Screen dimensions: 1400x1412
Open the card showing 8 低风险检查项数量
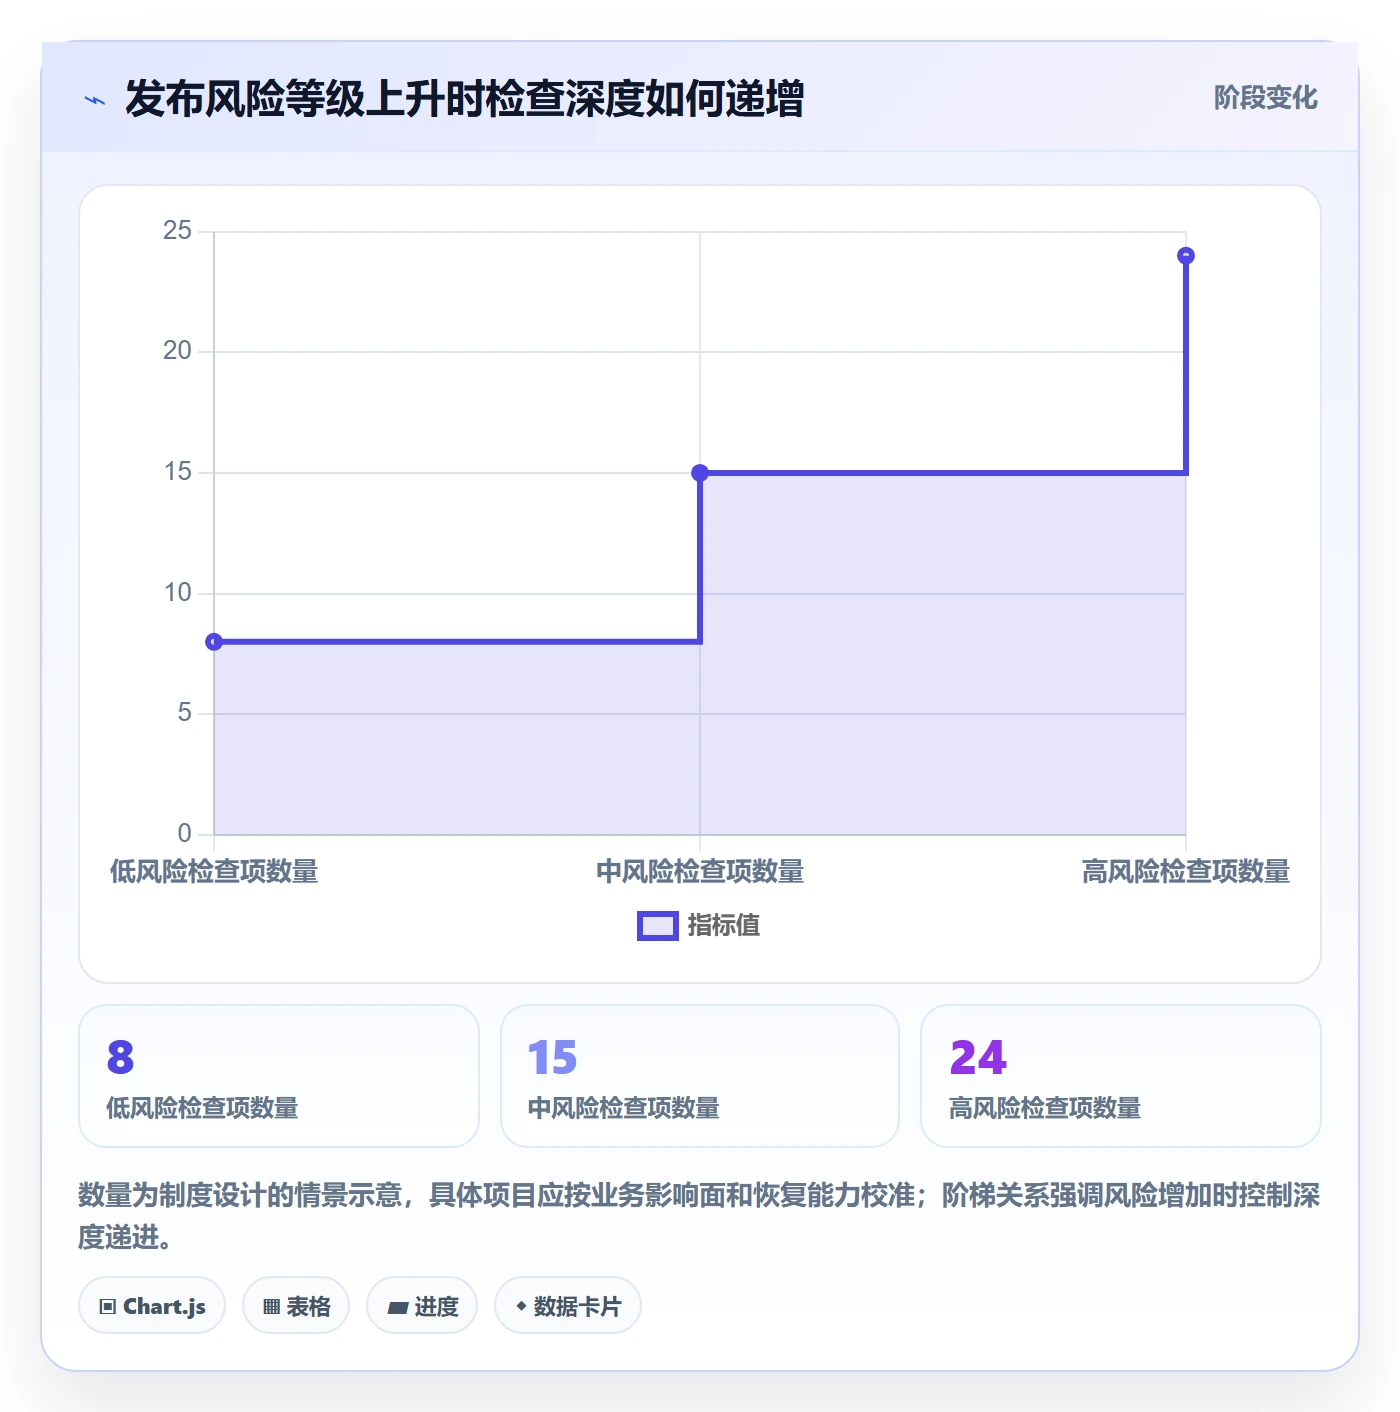pyautogui.click(x=279, y=1076)
